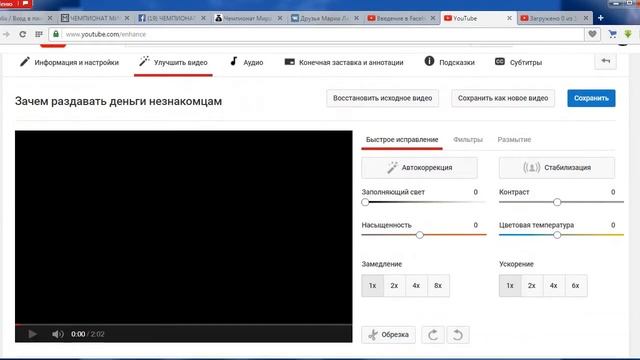This screenshot has height=360, width=640.
Task: Click the green padlock security icon
Action: 56,34
